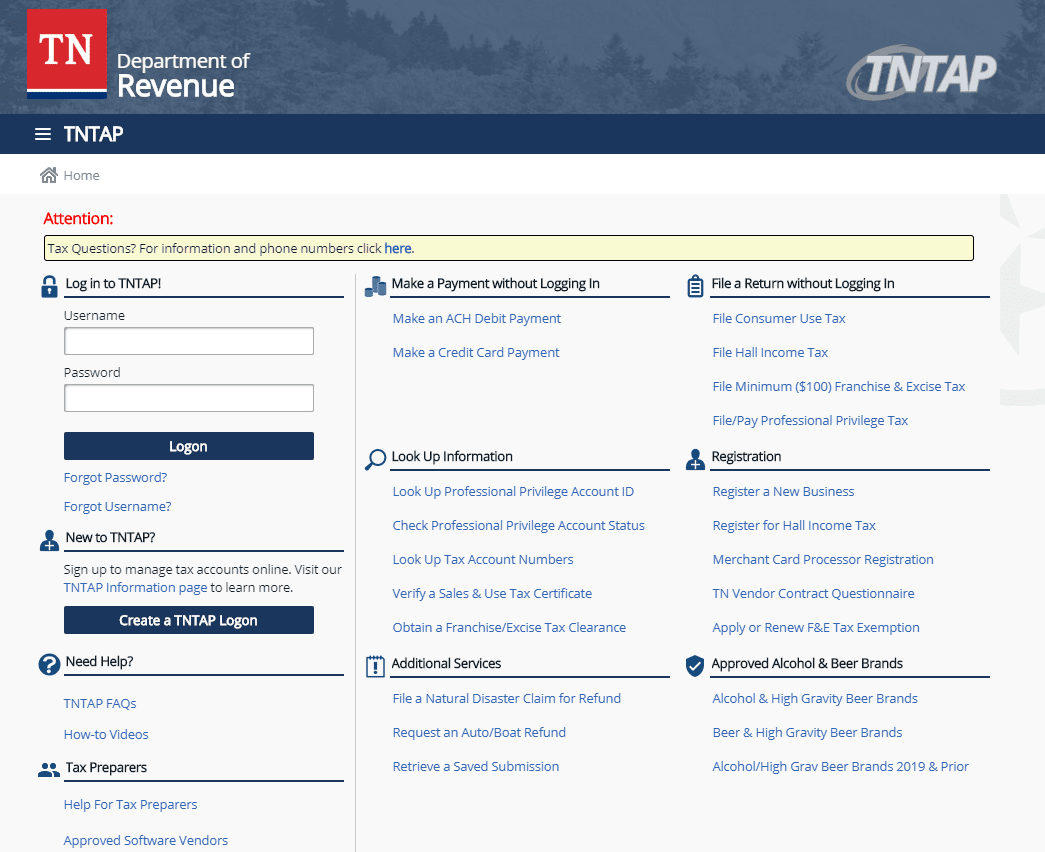Screen dimensions: 1045x852
Task: Open Look Up Tax Account Numbers
Action: [483, 559]
